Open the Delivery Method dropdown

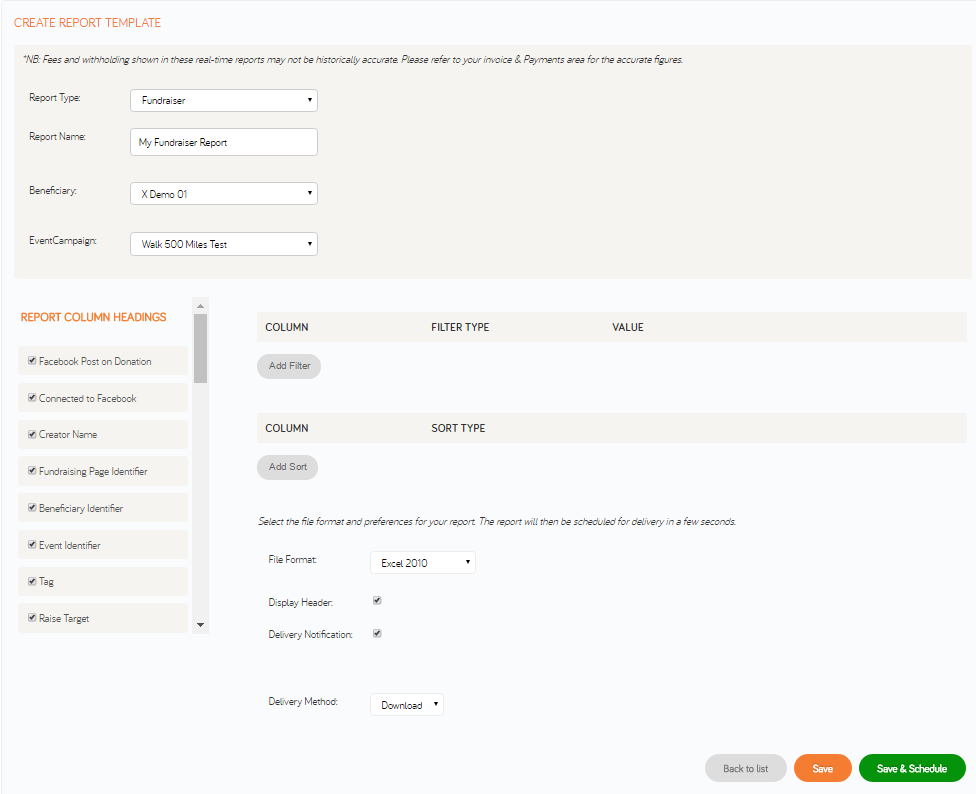406,704
